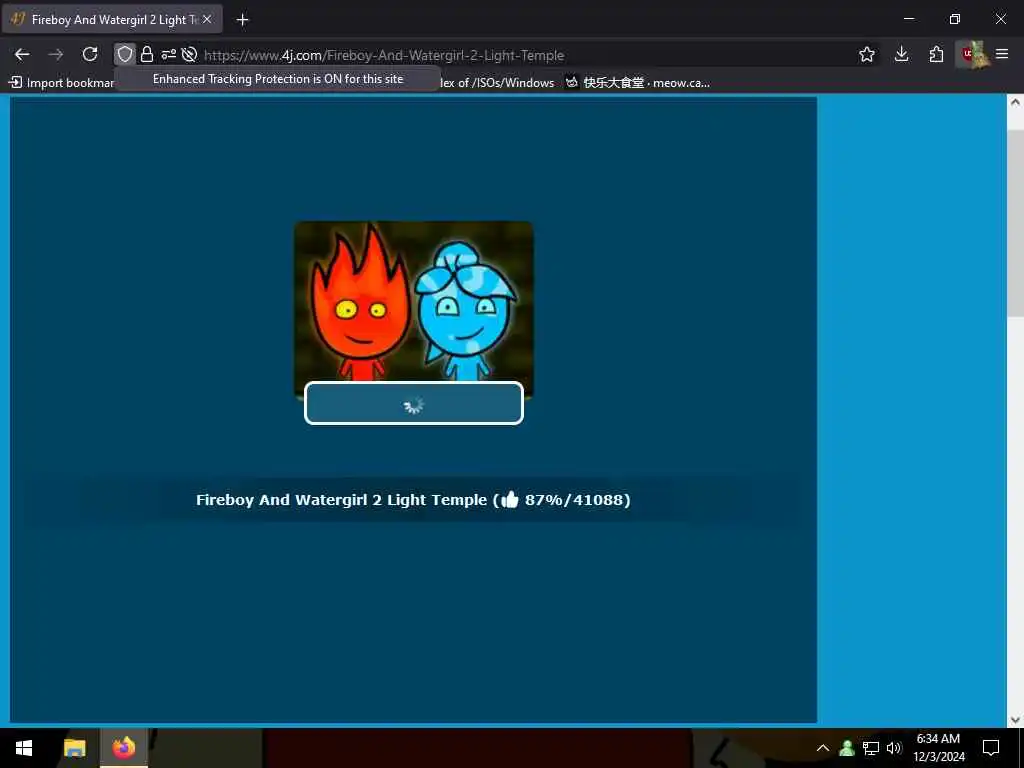Image resolution: width=1024 pixels, height=768 pixels.
Task: Click the Fireboy And Watergirl 2 Light Temple title
Action: tap(342, 500)
